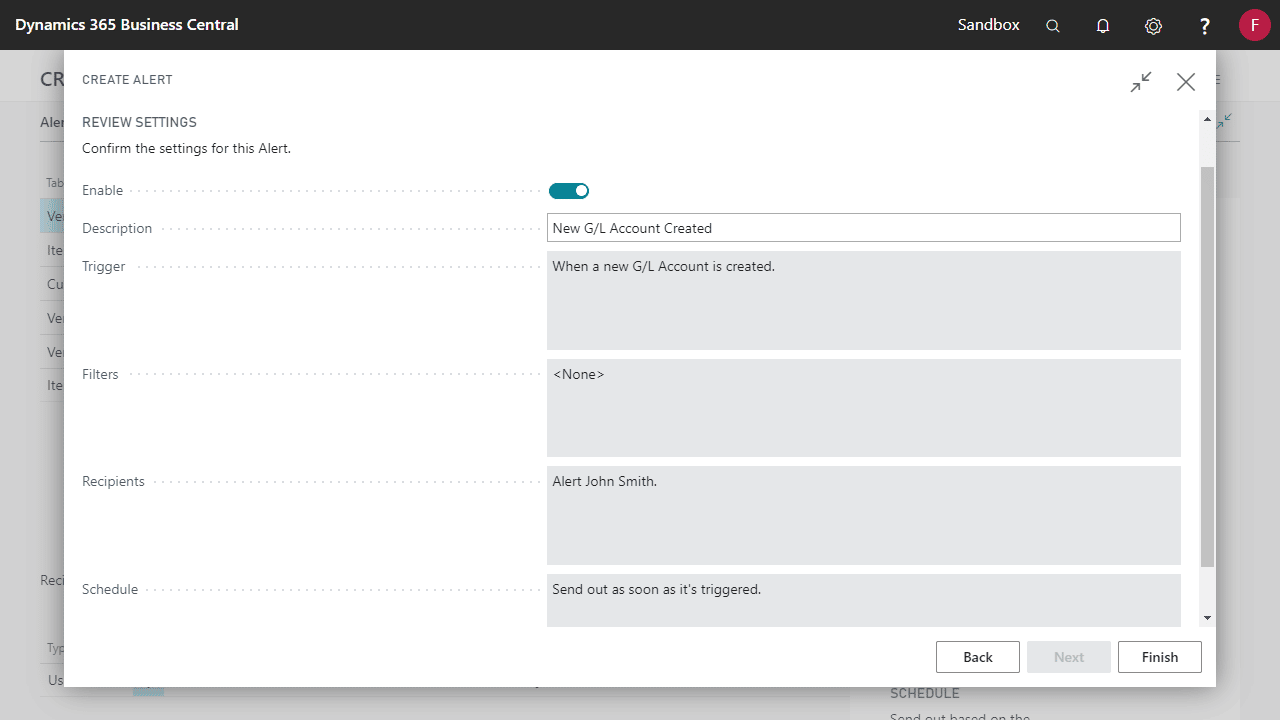The width and height of the screenshot is (1280, 720).
Task: Close the Create Alert dialog
Action: [1186, 82]
